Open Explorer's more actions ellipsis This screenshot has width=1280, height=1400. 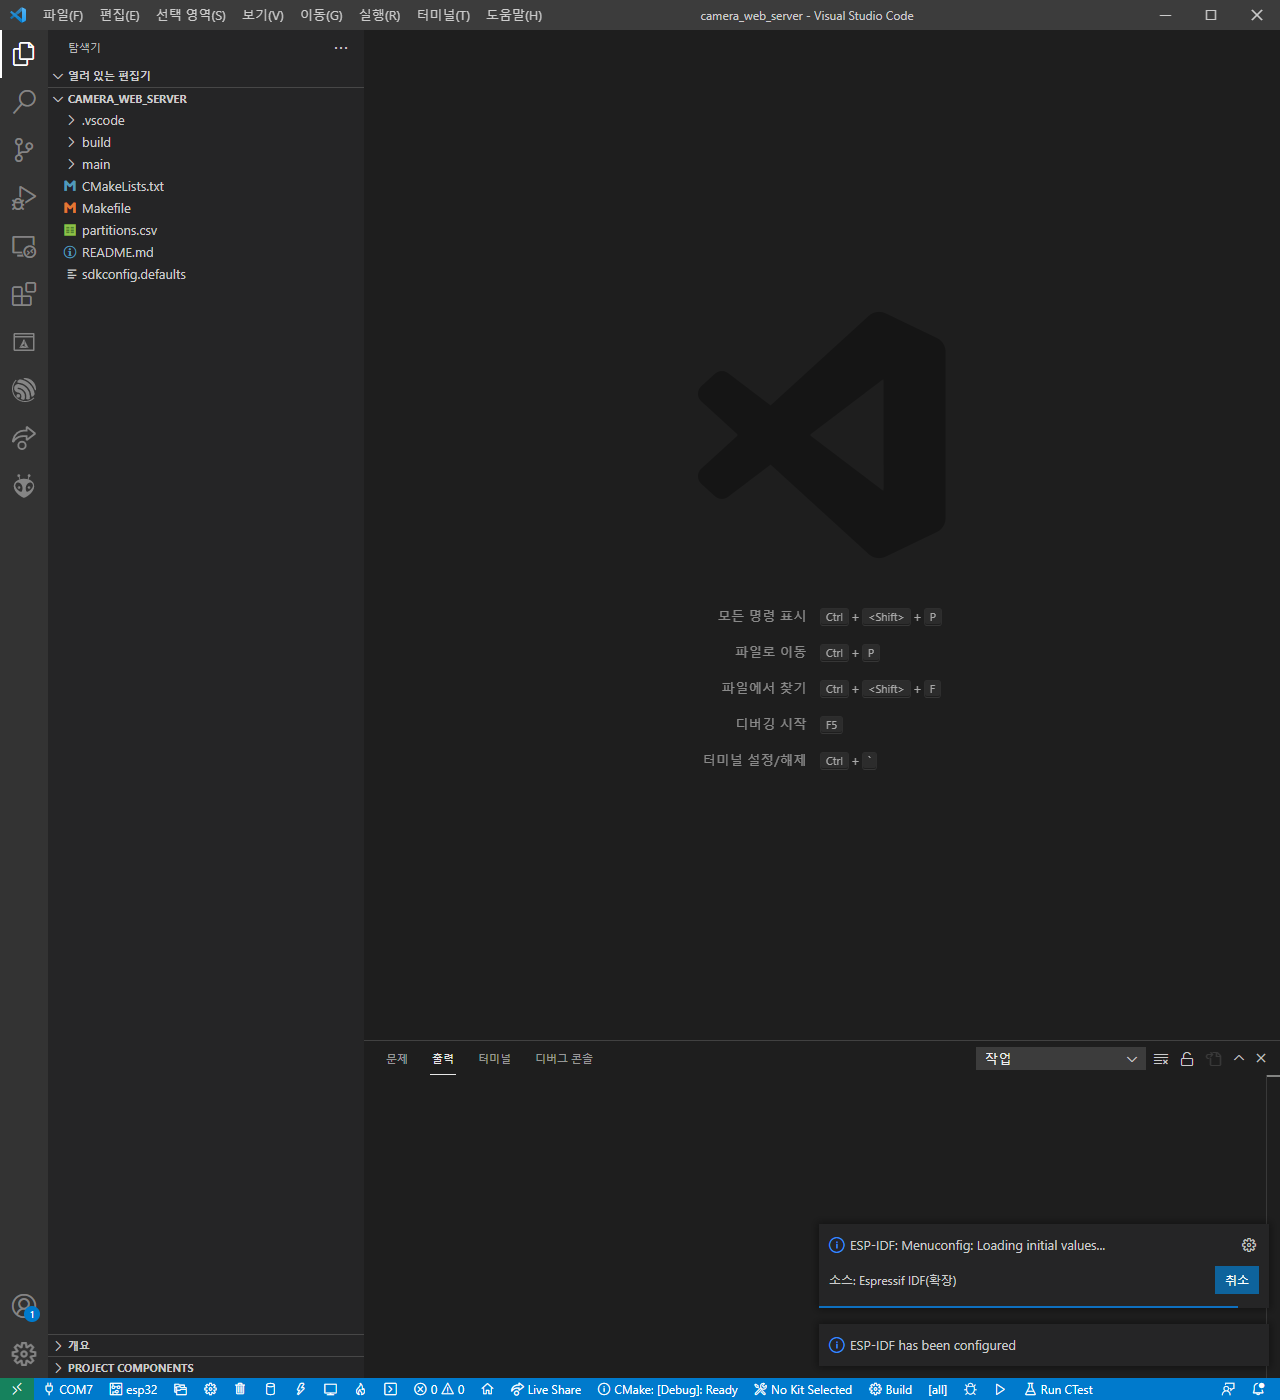[x=341, y=48]
